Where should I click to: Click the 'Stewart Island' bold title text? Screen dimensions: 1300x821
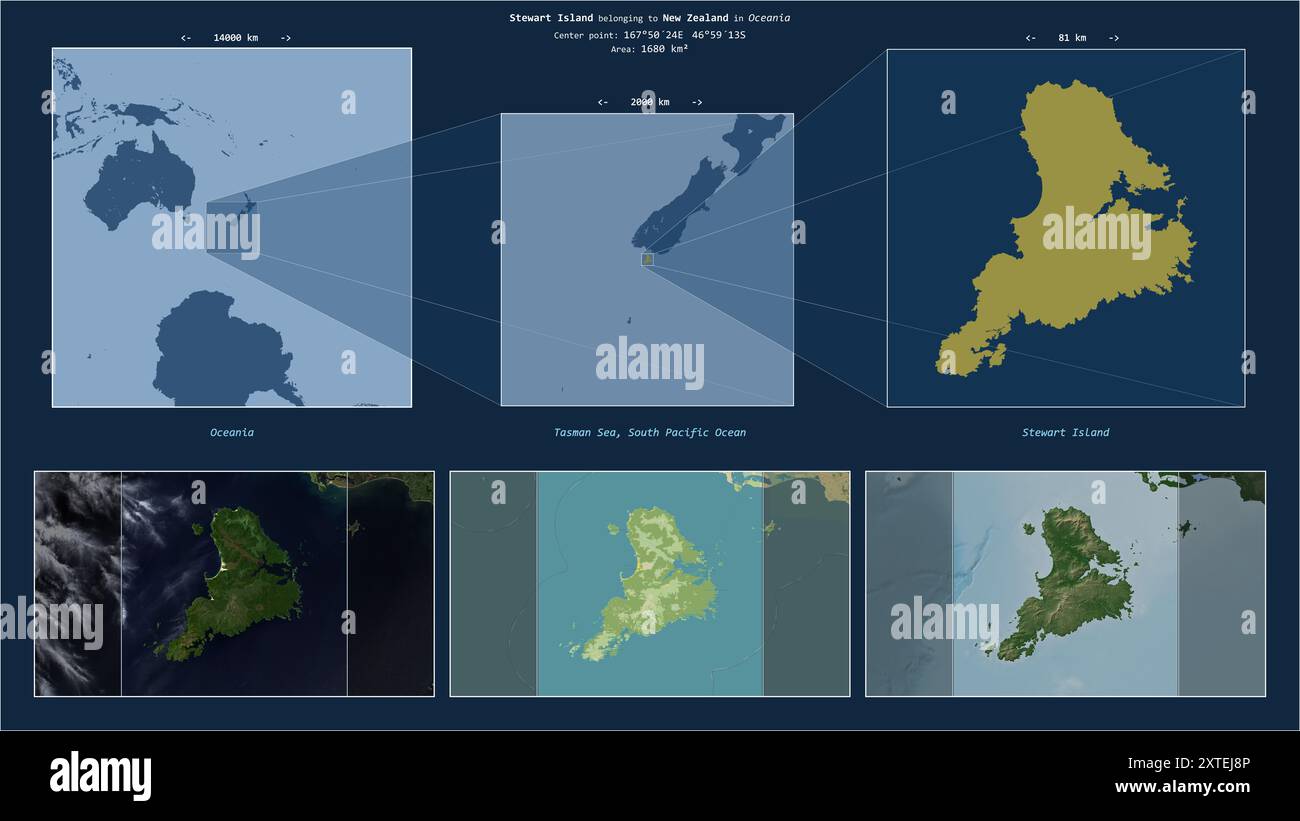point(551,18)
